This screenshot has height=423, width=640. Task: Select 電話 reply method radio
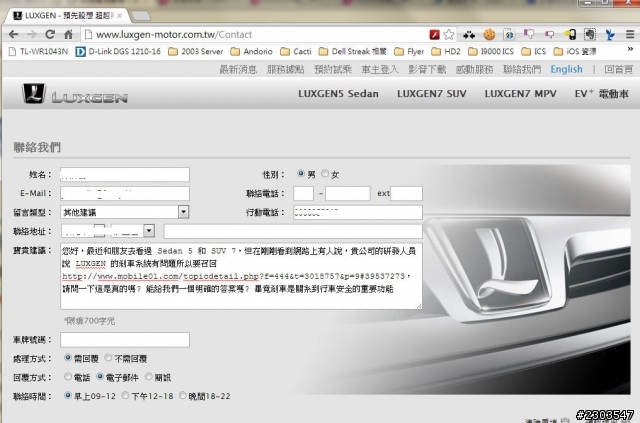(68, 376)
